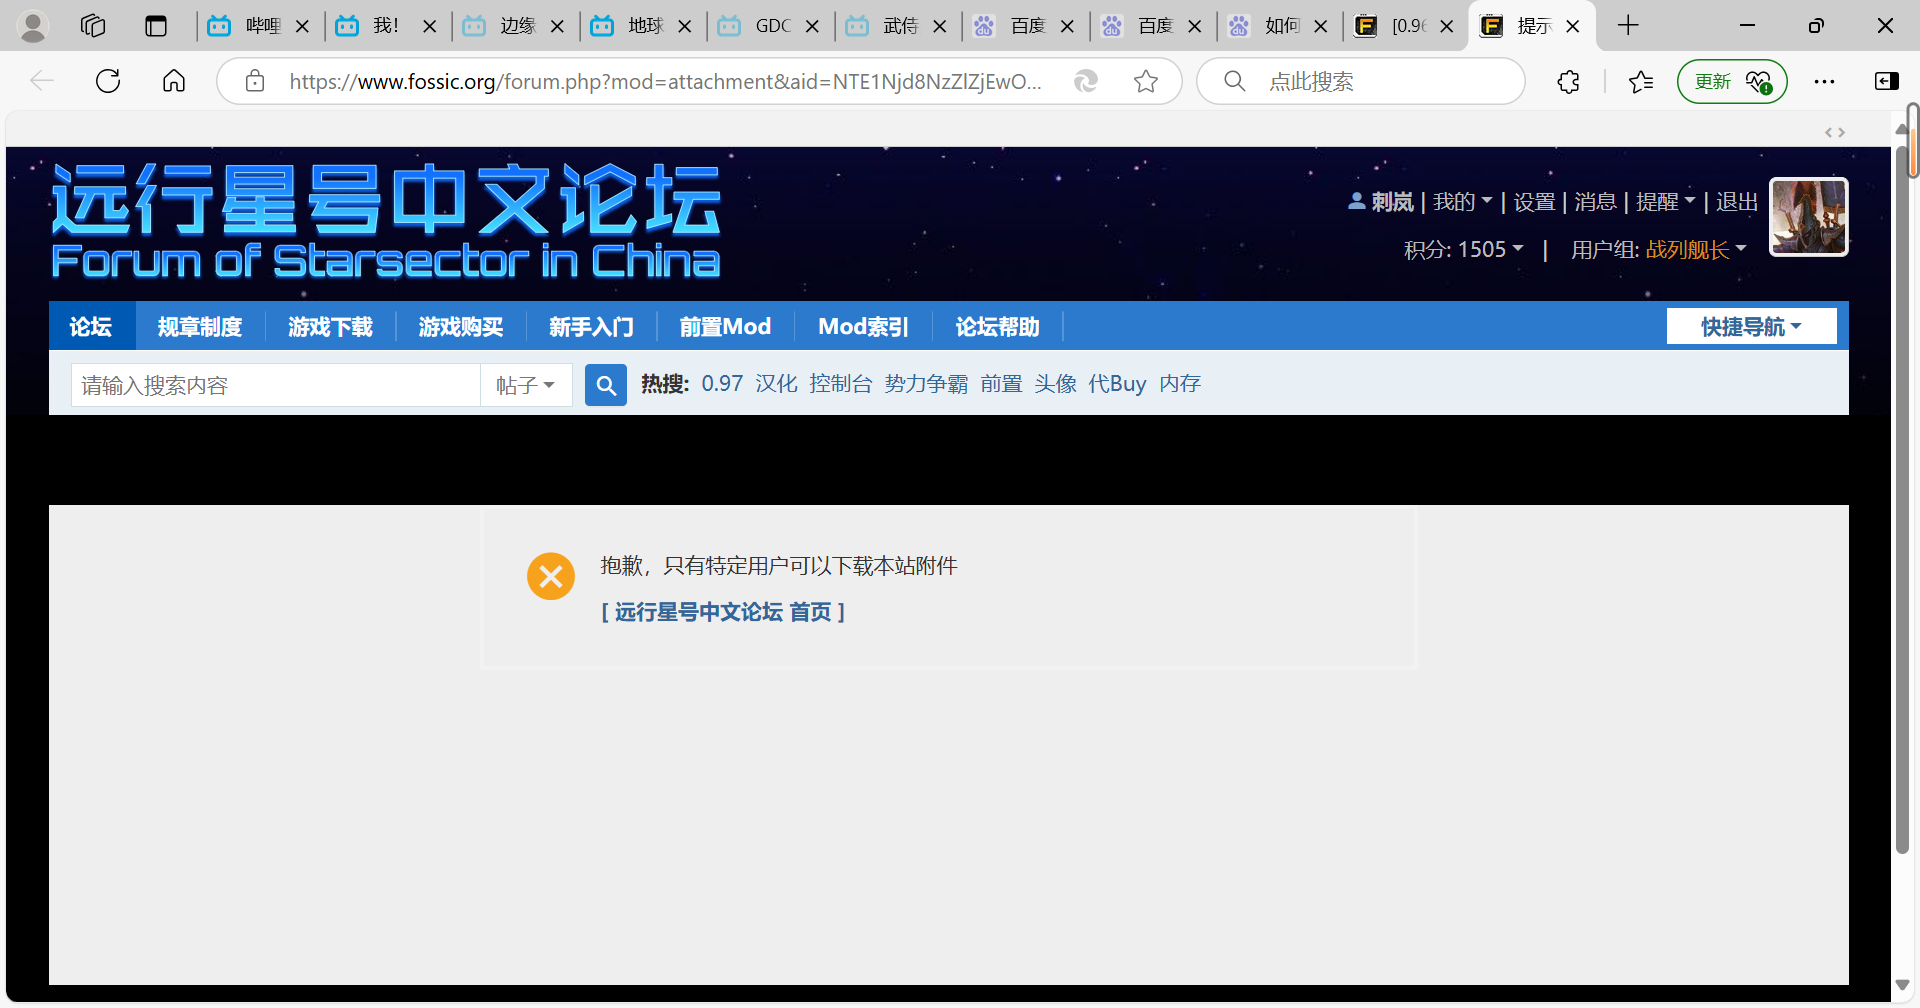Screen dimensions: 1920x1008
Task: Select the Mod索引 navigation item
Action: click(x=862, y=326)
